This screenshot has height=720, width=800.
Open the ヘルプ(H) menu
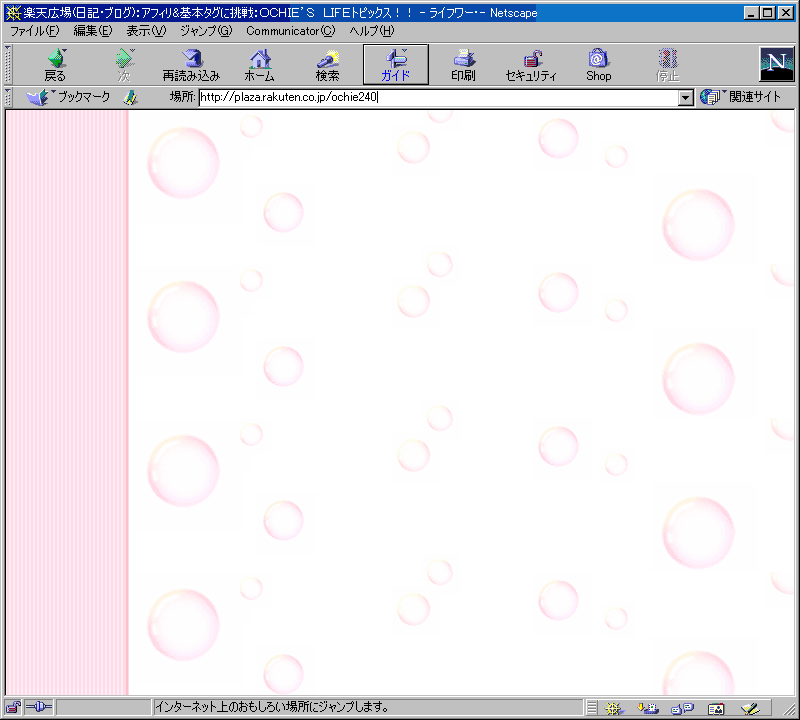[x=372, y=31]
